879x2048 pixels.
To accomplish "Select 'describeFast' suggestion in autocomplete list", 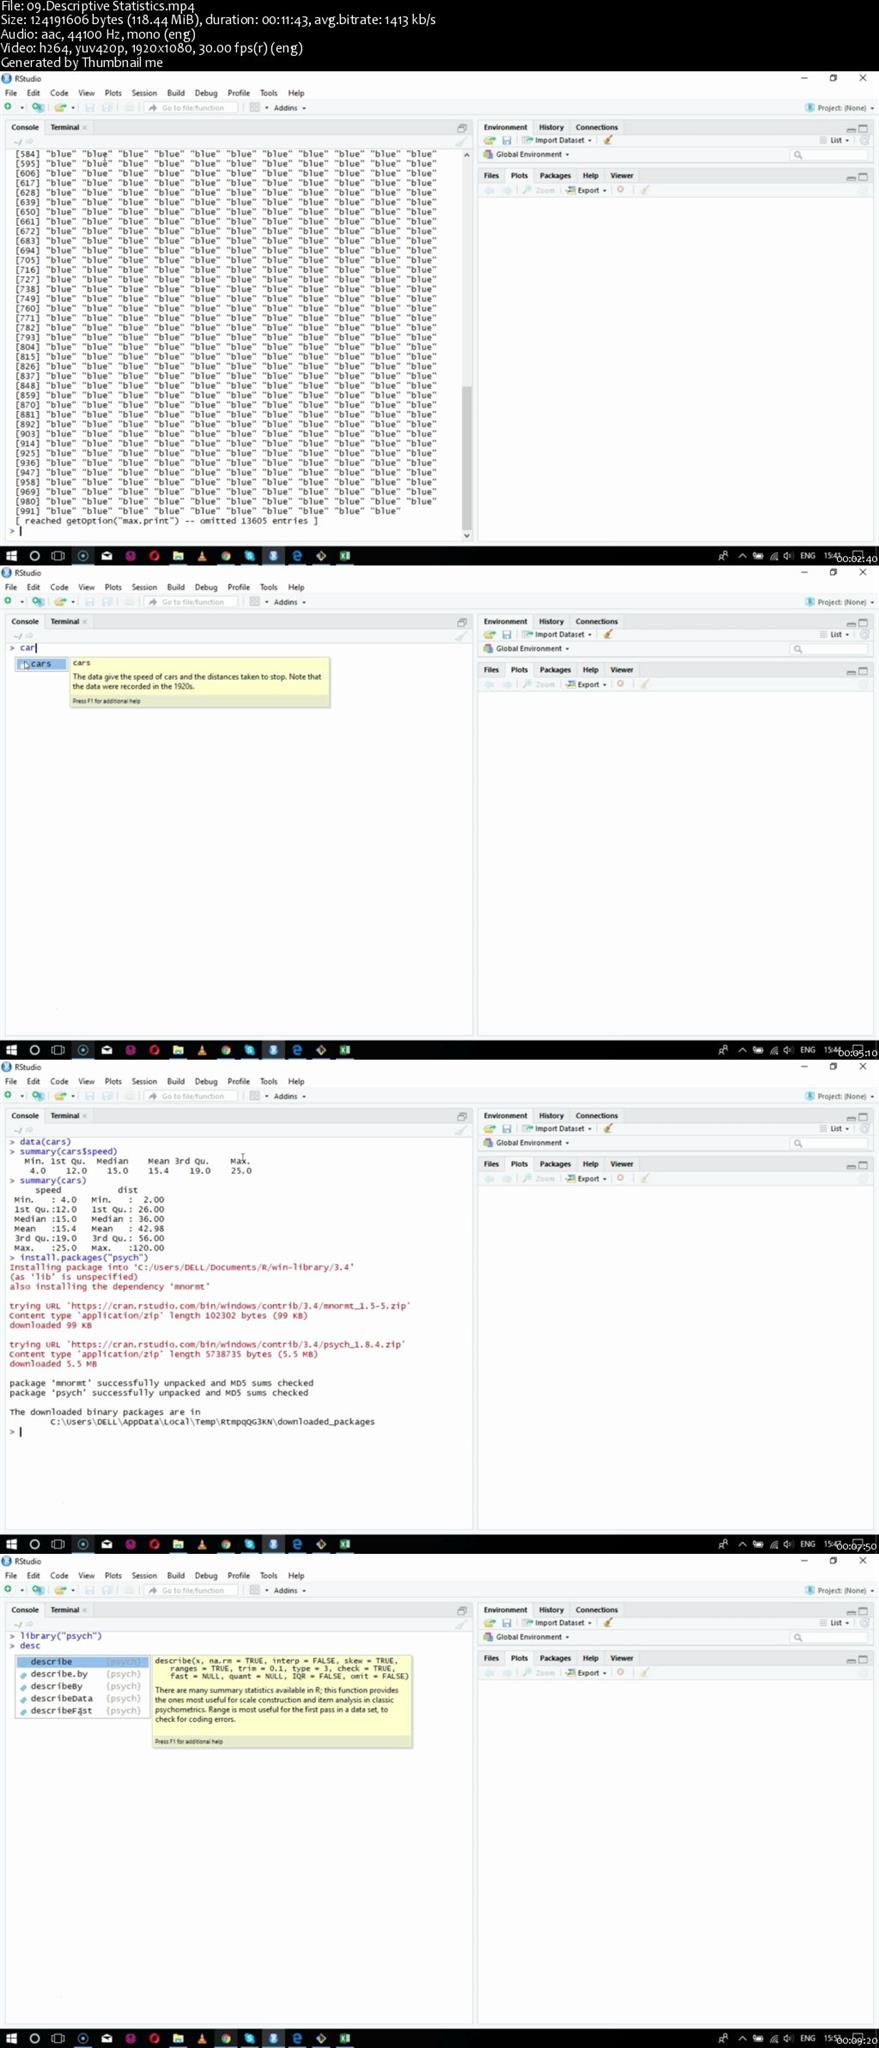I will coord(82,1710).
